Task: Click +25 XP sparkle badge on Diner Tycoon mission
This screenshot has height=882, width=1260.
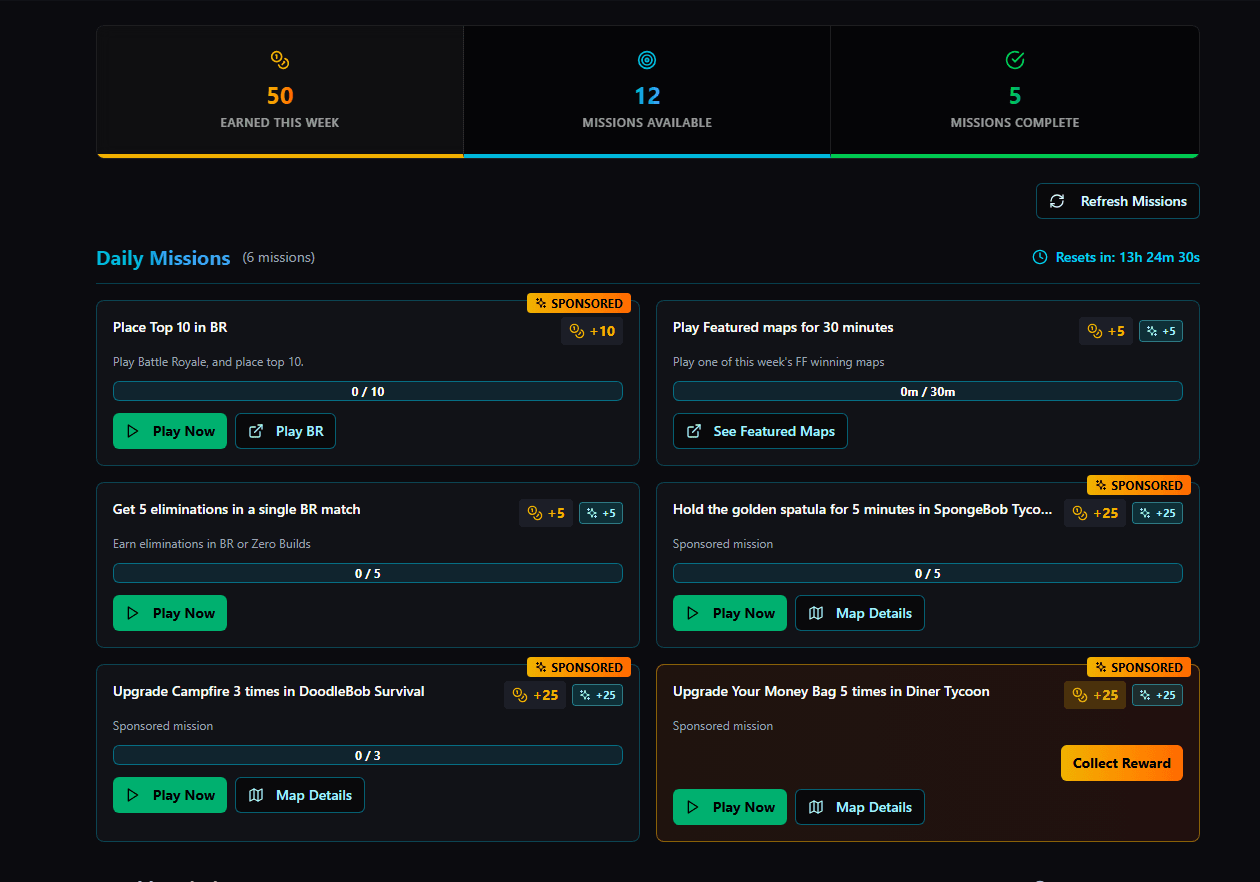Action: 1157,695
